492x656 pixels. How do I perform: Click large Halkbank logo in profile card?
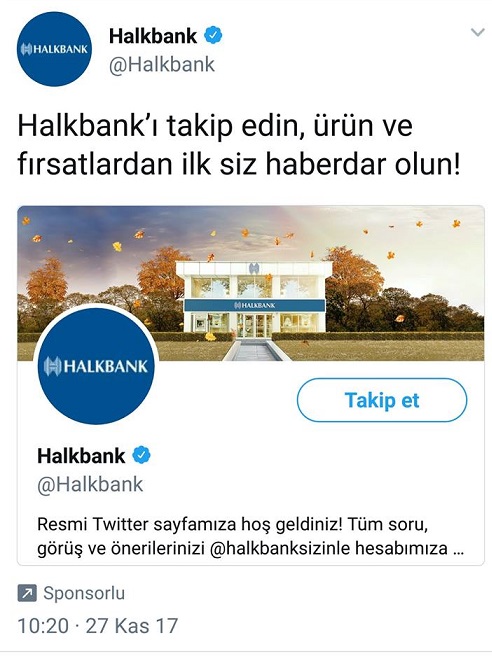coord(96,366)
